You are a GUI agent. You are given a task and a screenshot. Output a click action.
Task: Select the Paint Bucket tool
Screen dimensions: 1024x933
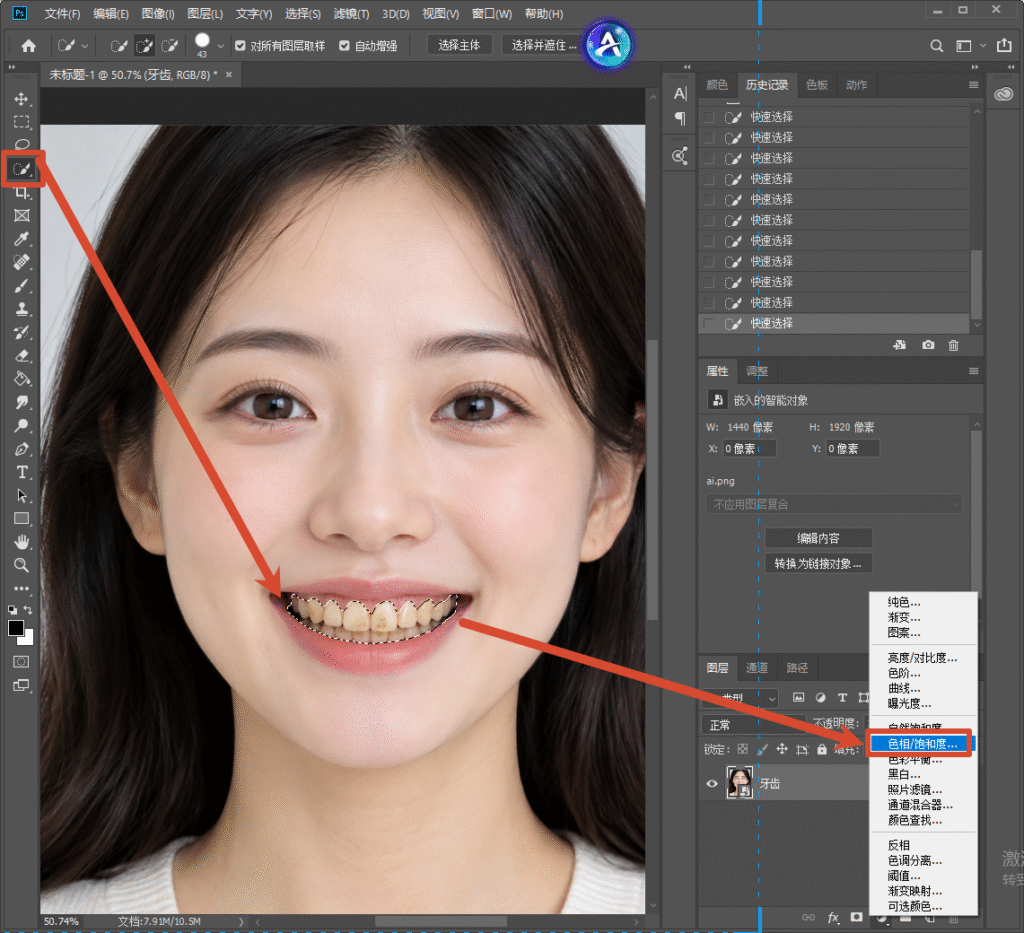click(22, 379)
